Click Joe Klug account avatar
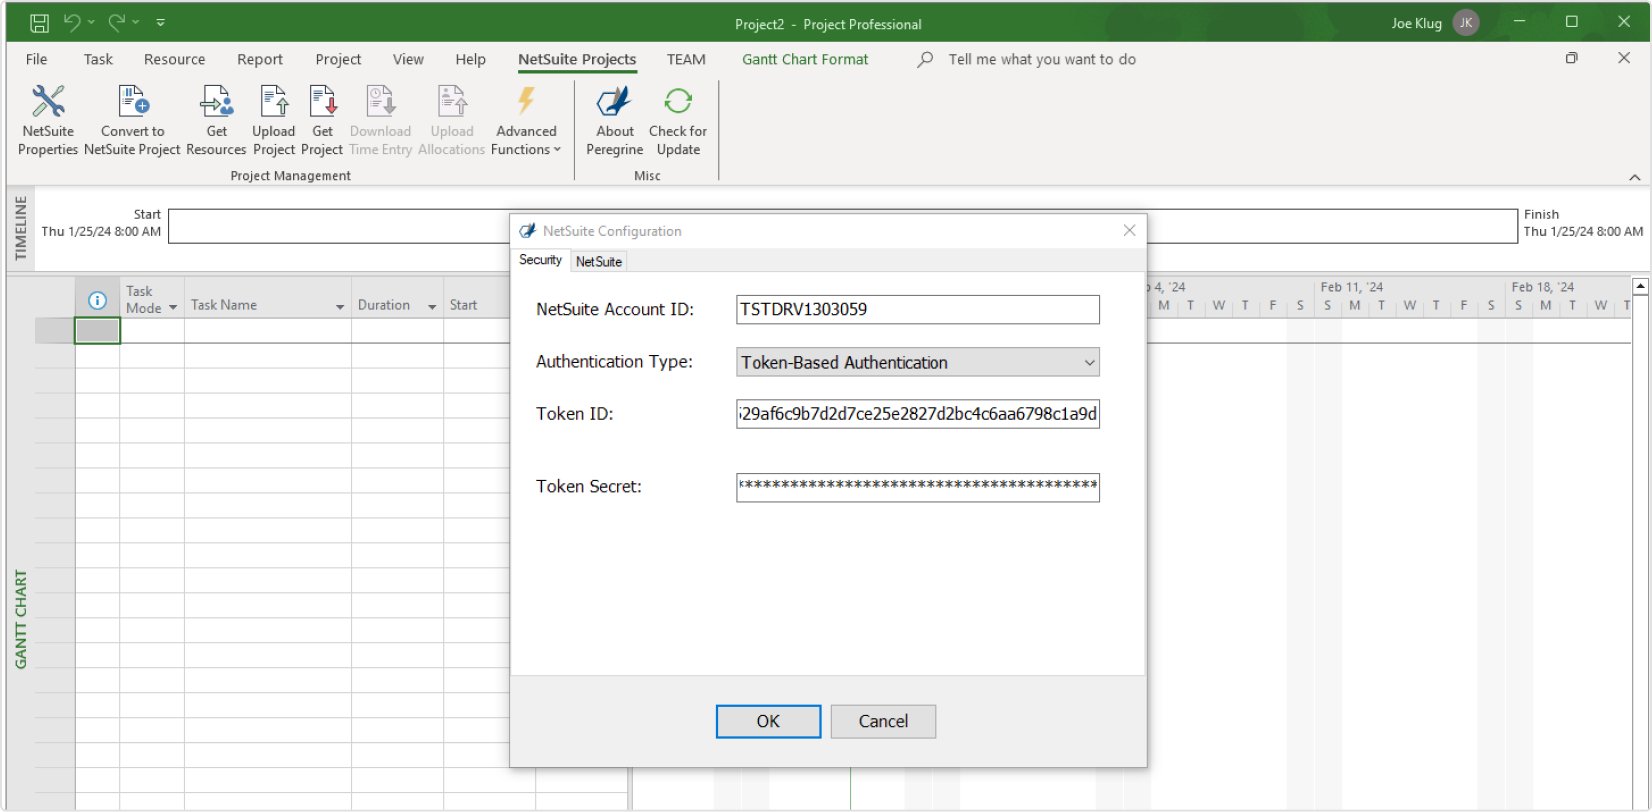1652x812 pixels. [x=1466, y=23]
